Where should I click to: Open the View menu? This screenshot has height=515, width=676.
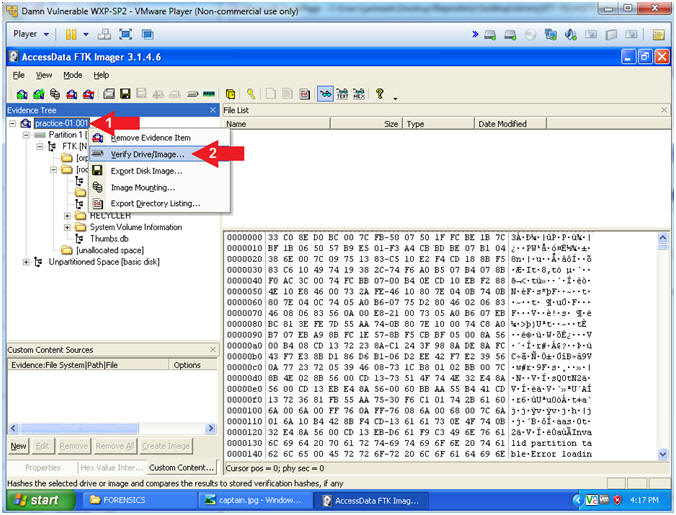[44, 75]
